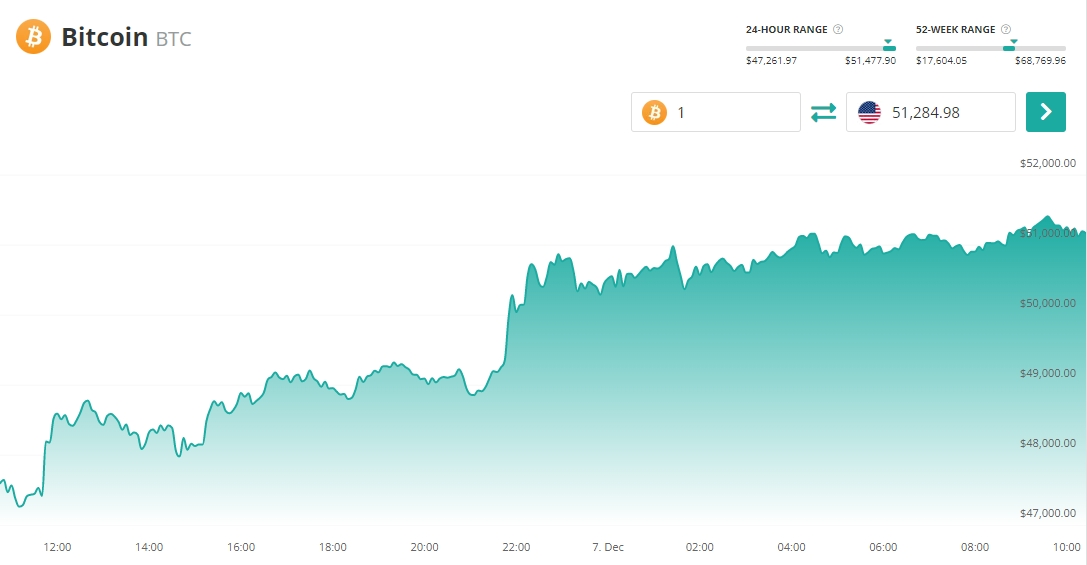This screenshot has height=565, width=1087.
Task: Click the 24-hour range help icon
Action: tap(838, 29)
